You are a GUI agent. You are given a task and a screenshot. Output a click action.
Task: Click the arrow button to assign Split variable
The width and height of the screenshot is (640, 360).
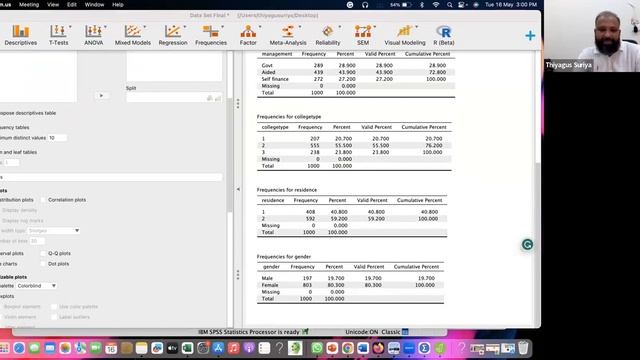(x=102, y=96)
